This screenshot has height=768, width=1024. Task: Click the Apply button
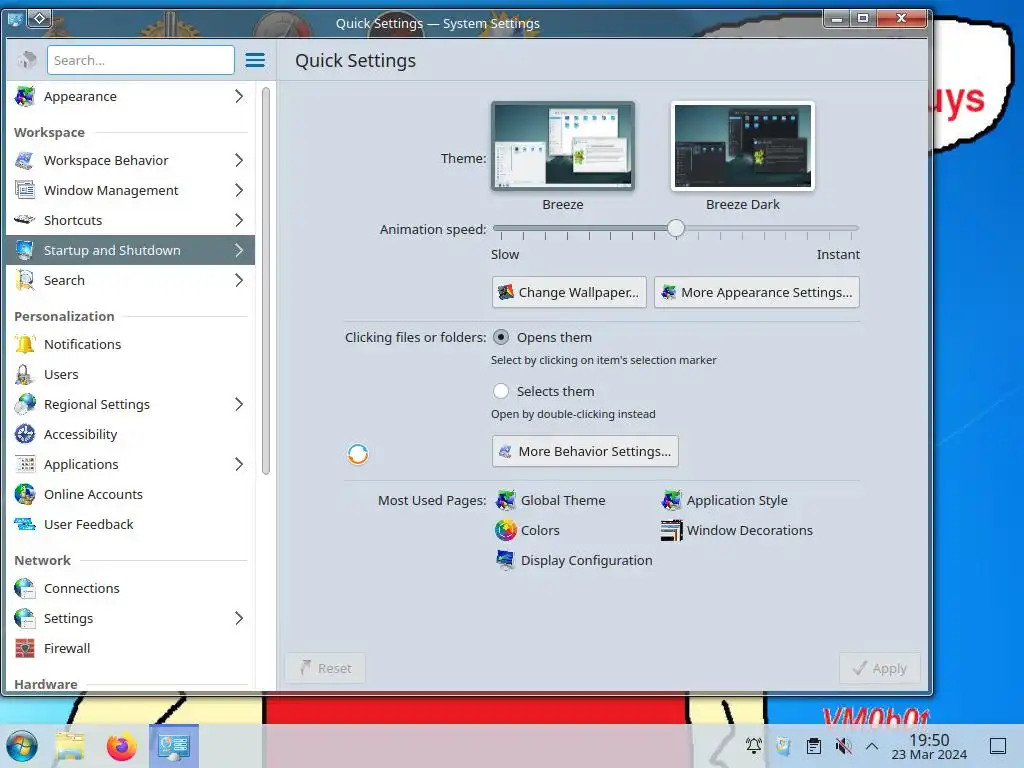click(x=880, y=669)
